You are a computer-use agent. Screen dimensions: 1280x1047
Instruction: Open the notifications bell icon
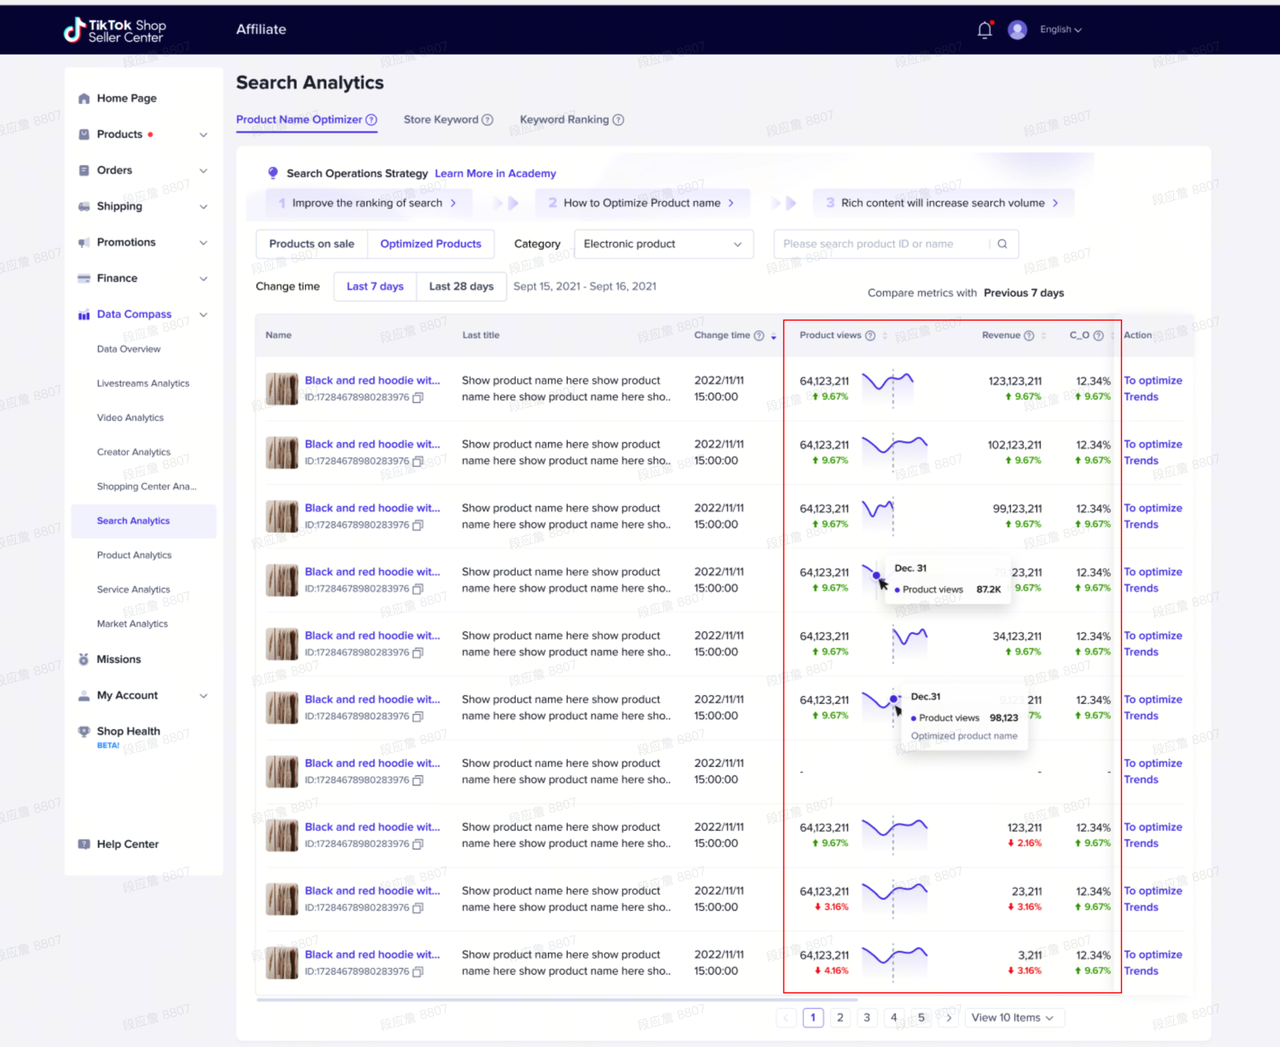coord(985,30)
